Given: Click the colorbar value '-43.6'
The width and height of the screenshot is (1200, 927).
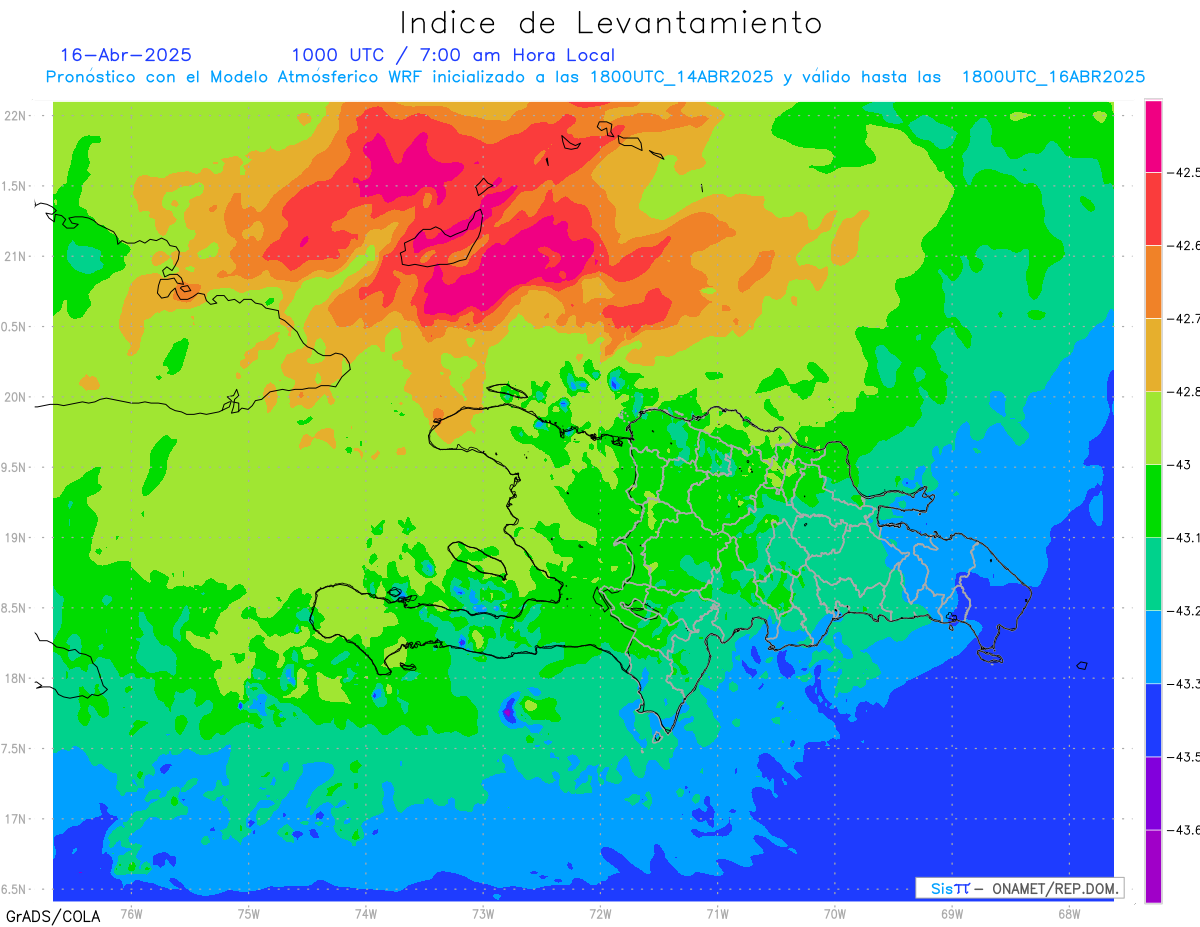Looking at the screenshot, I should coord(1186,829).
